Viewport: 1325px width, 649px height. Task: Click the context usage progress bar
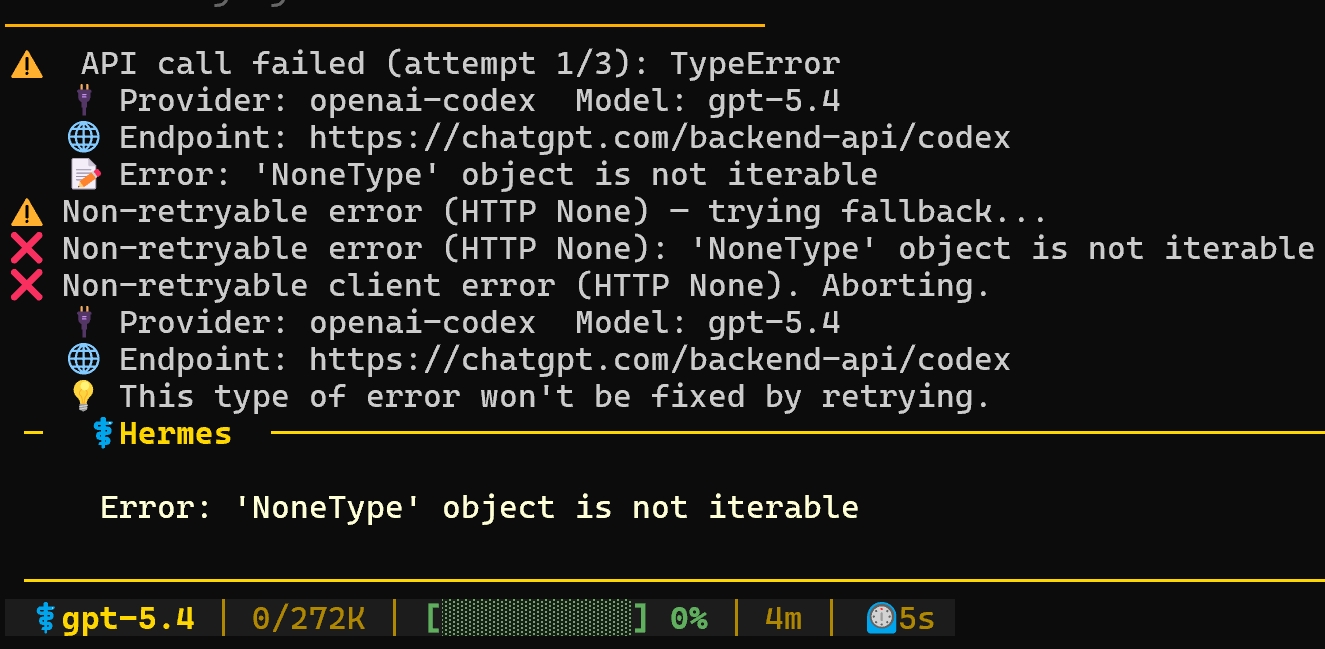[537, 619]
